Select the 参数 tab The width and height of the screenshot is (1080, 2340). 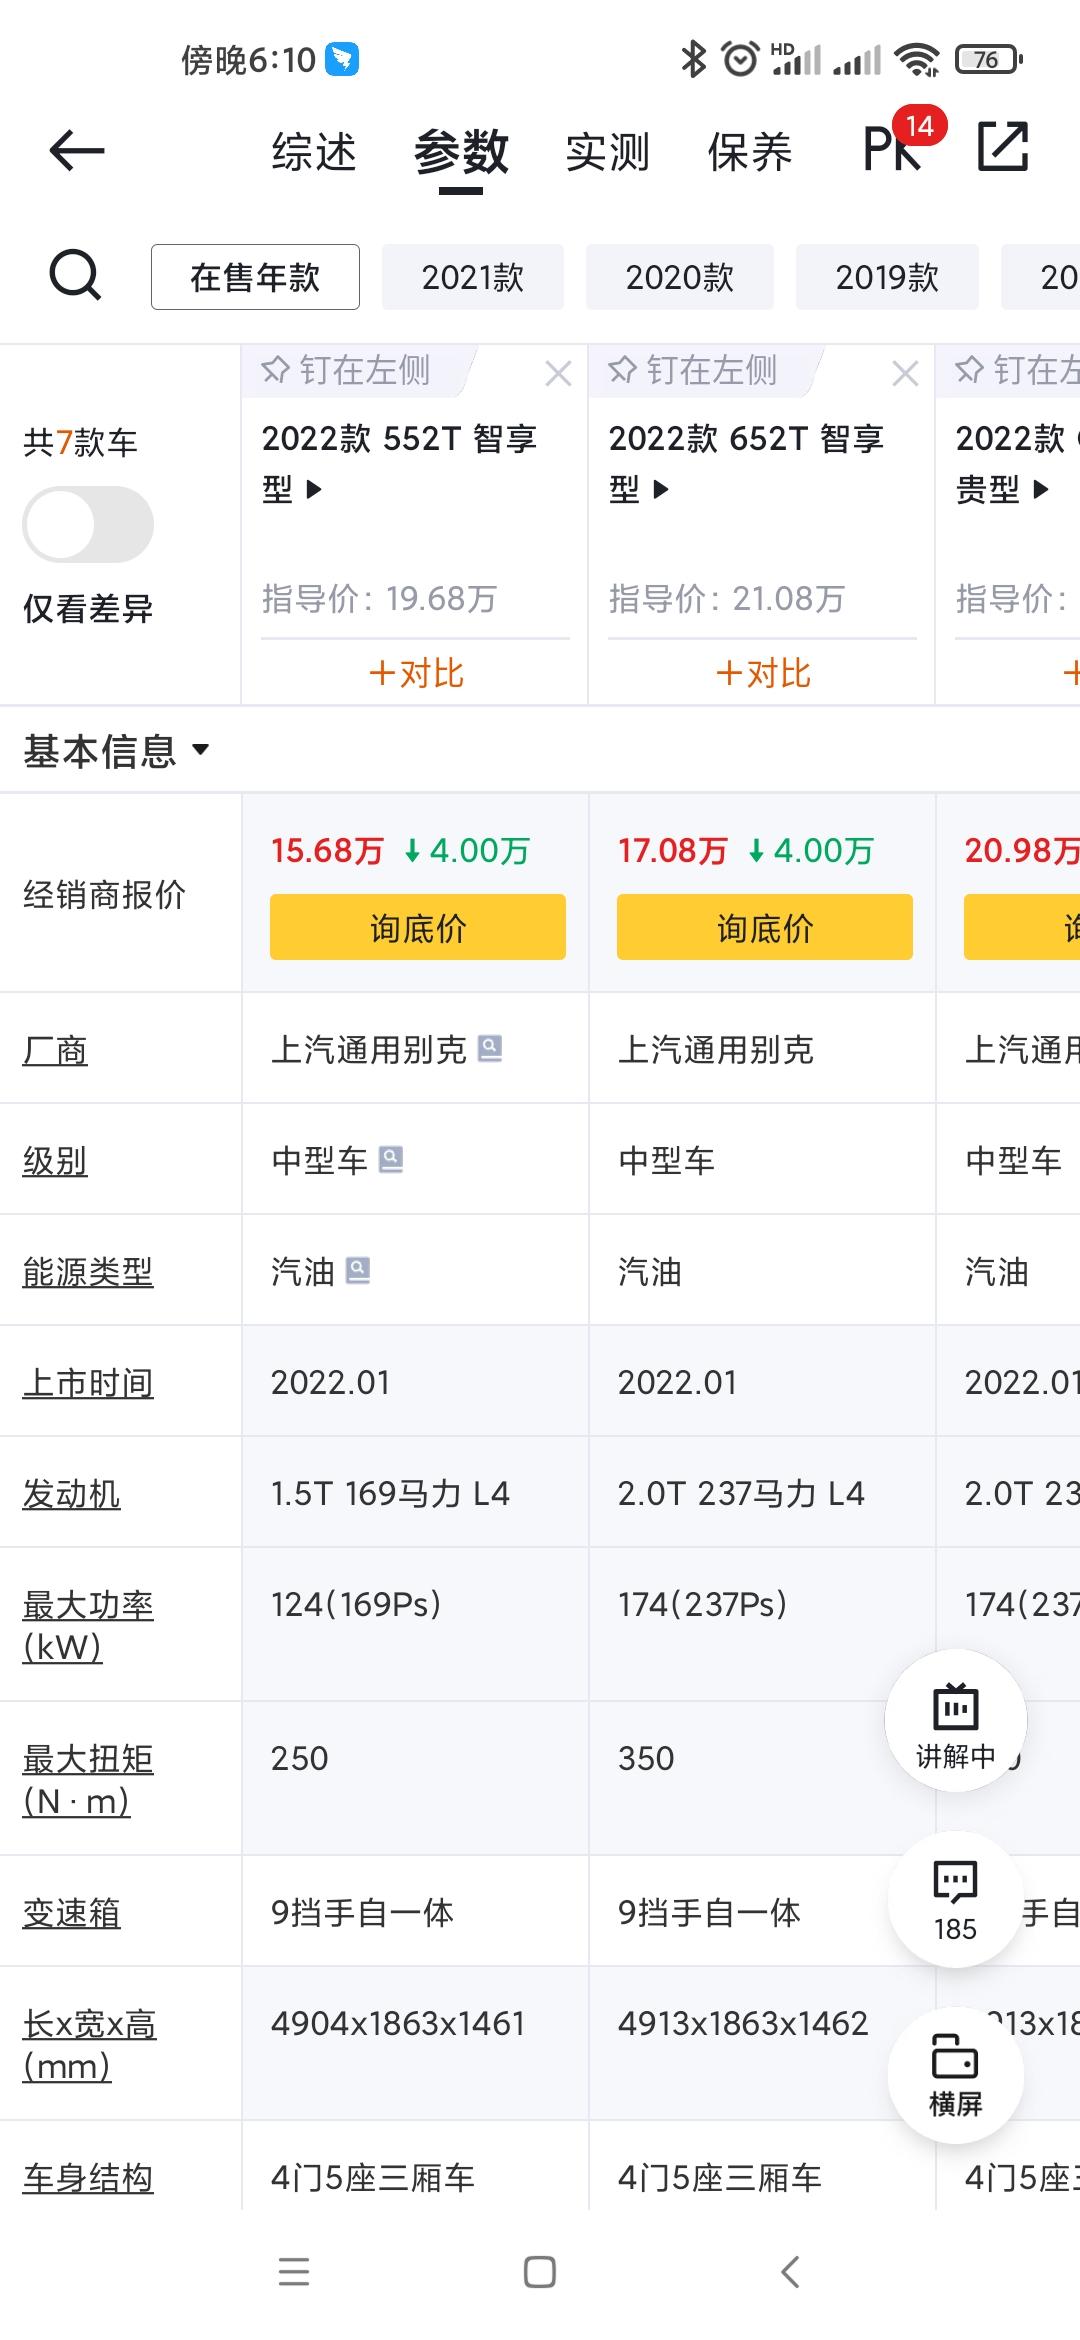[461, 152]
